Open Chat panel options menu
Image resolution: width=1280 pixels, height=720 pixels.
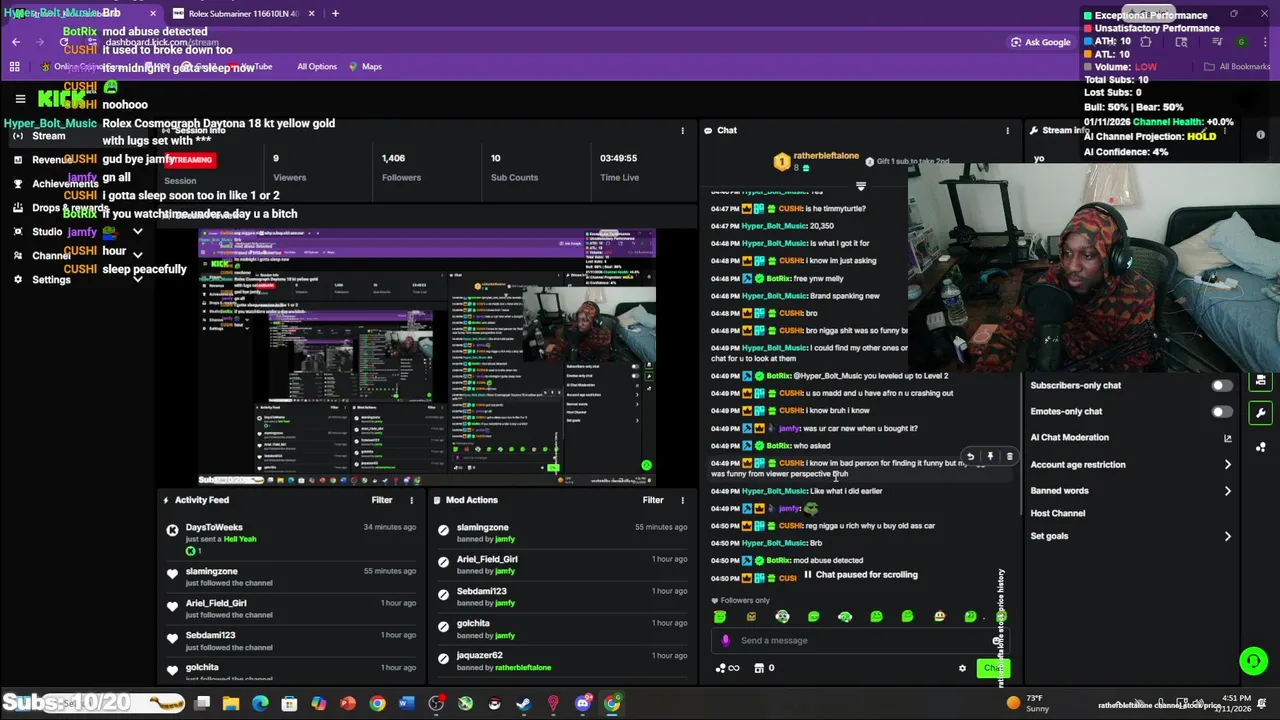(x=1007, y=131)
